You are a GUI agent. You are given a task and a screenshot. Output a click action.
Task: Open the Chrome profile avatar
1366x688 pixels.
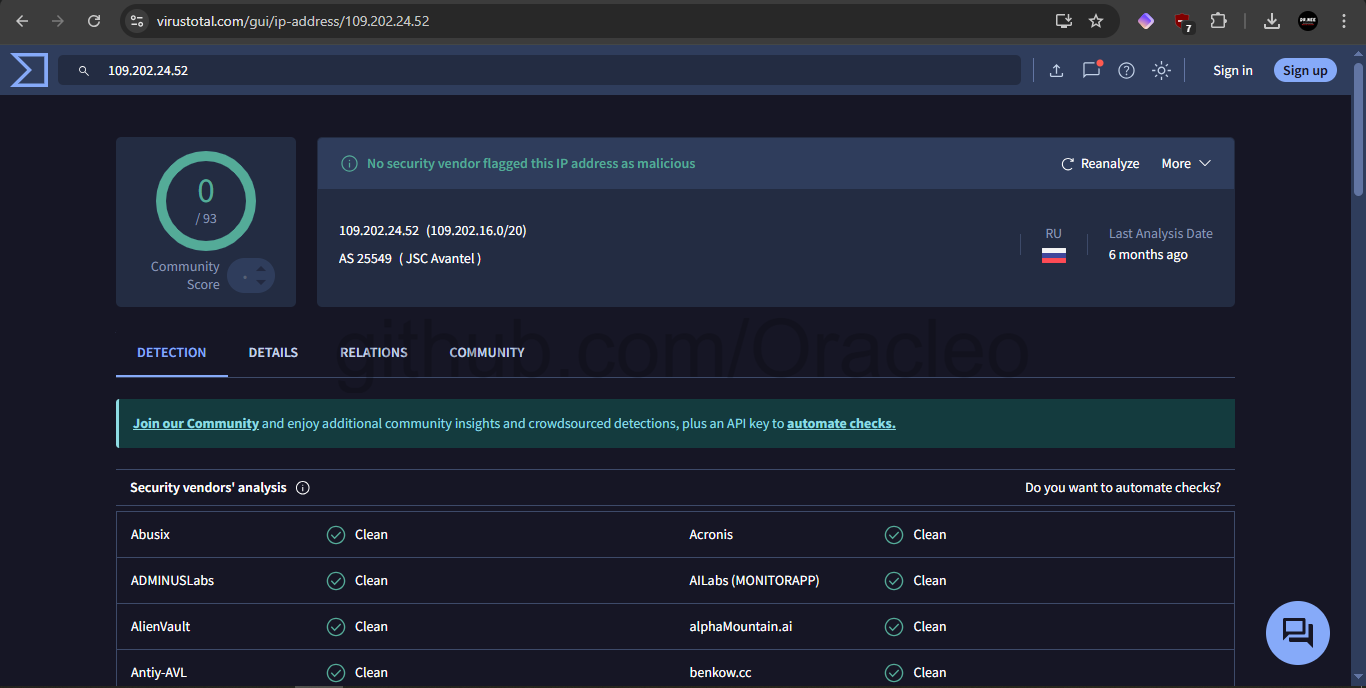tap(1308, 20)
